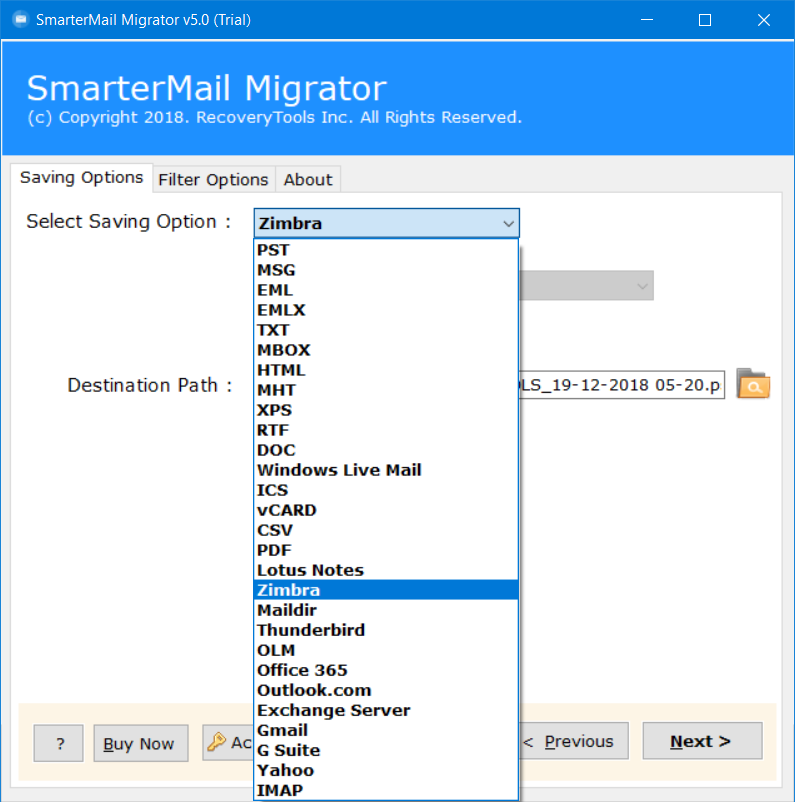Select Windows Live Mail option

(386, 470)
